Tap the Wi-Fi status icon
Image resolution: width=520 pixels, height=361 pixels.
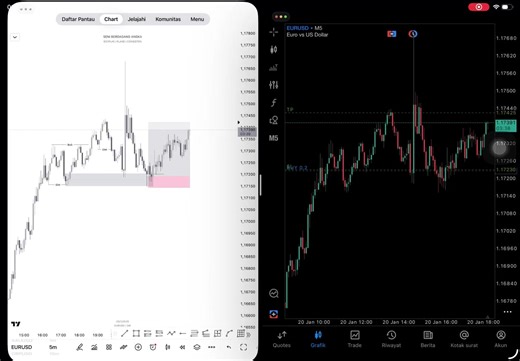496,7
